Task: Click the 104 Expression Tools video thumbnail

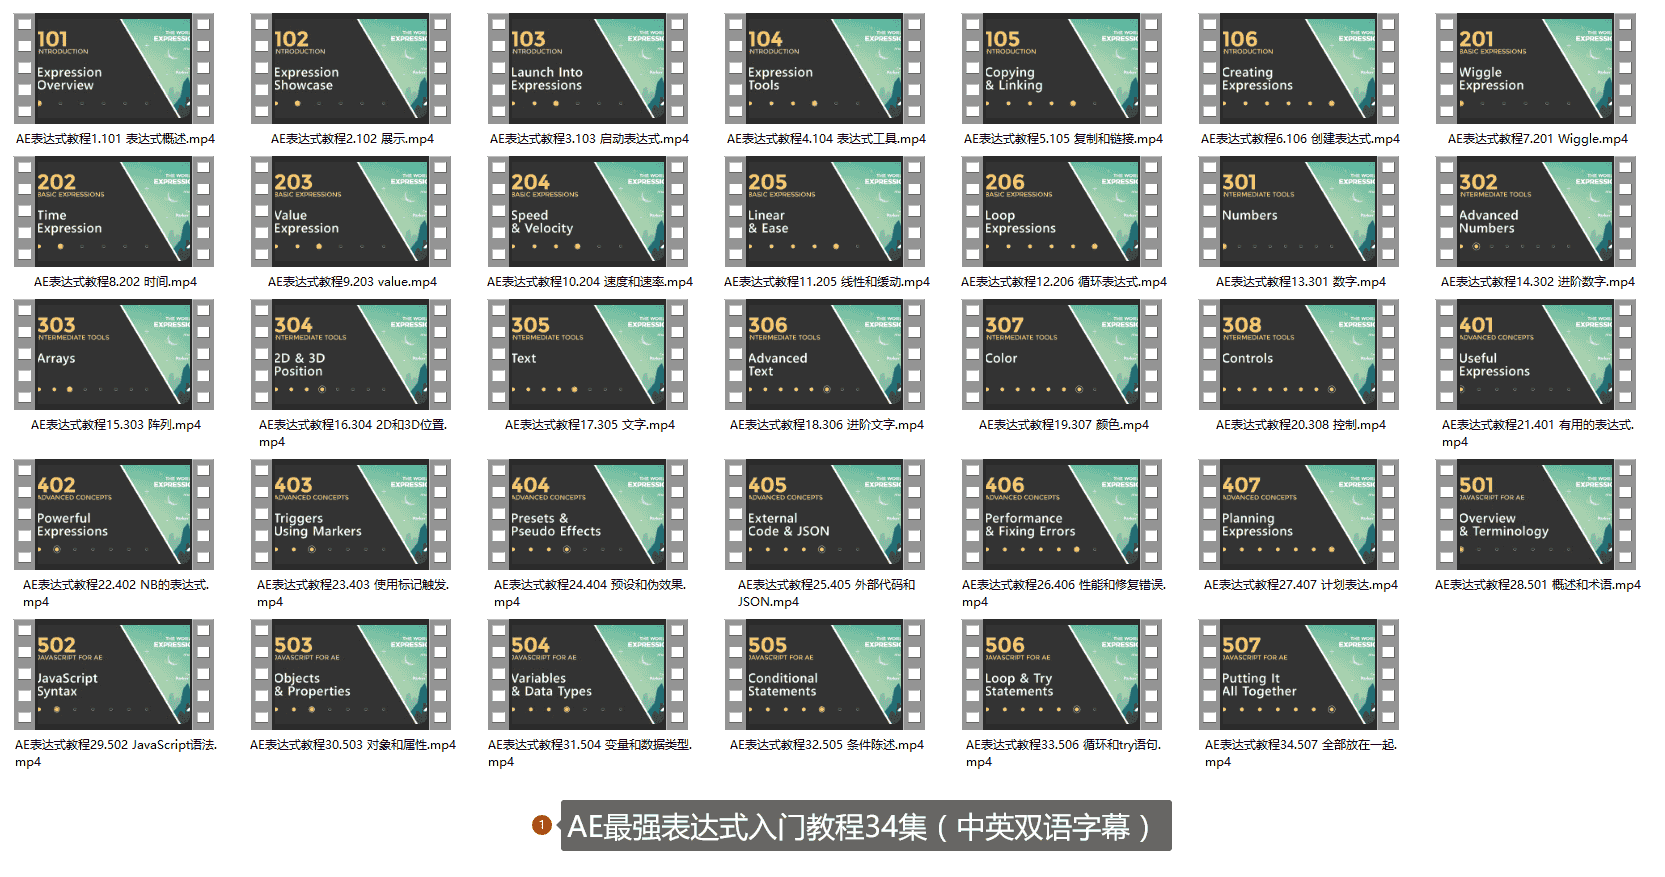Action: tap(825, 69)
